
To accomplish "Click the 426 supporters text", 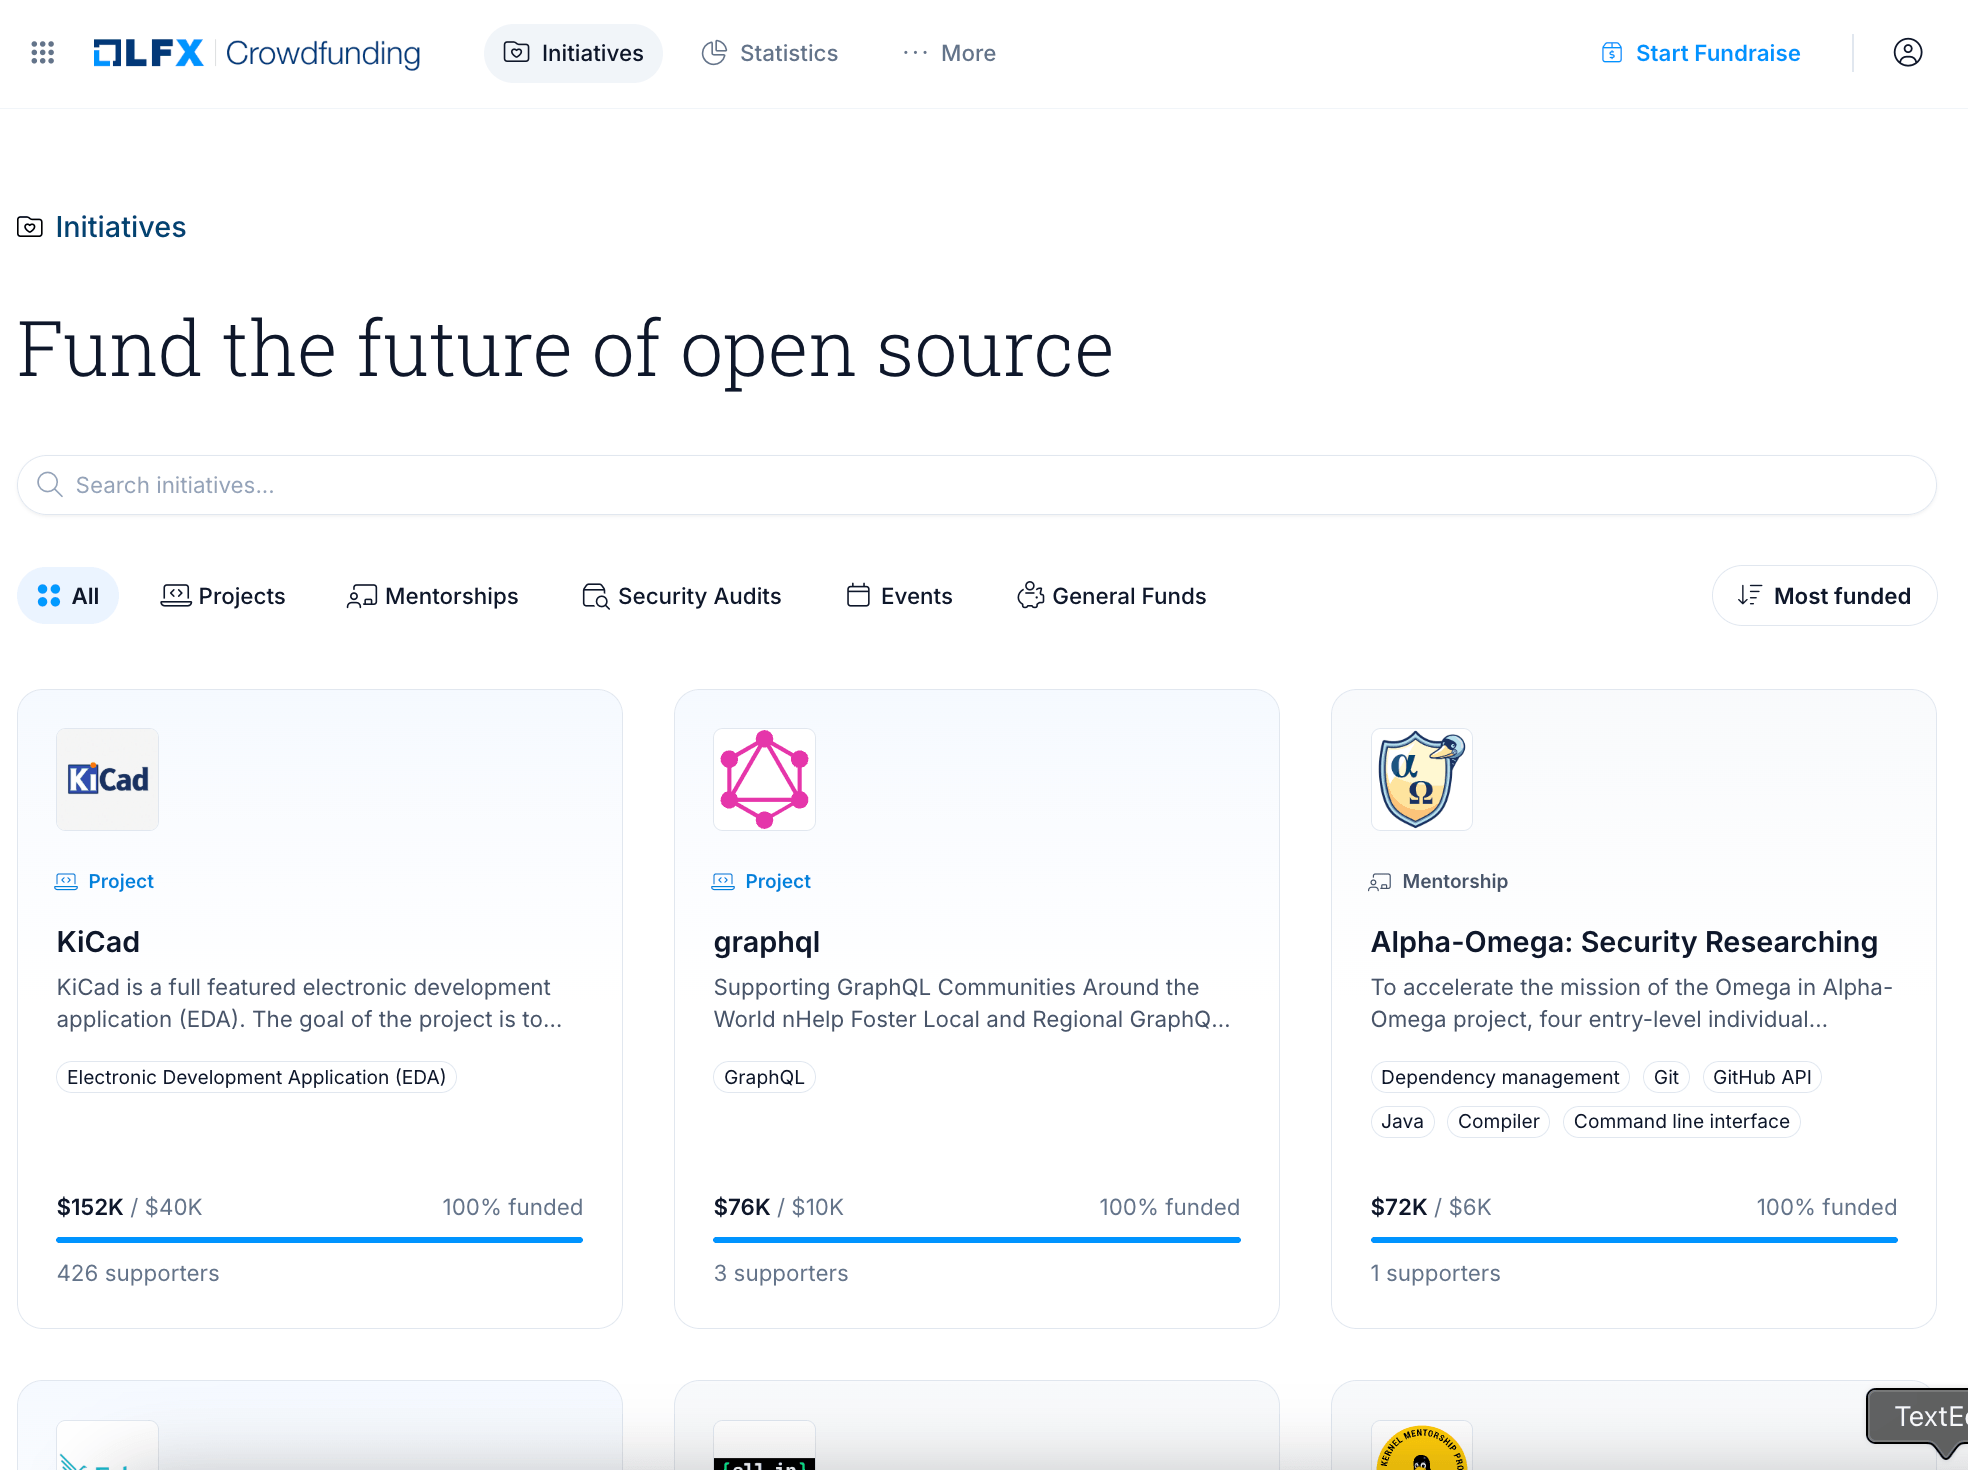I will click(x=138, y=1273).
